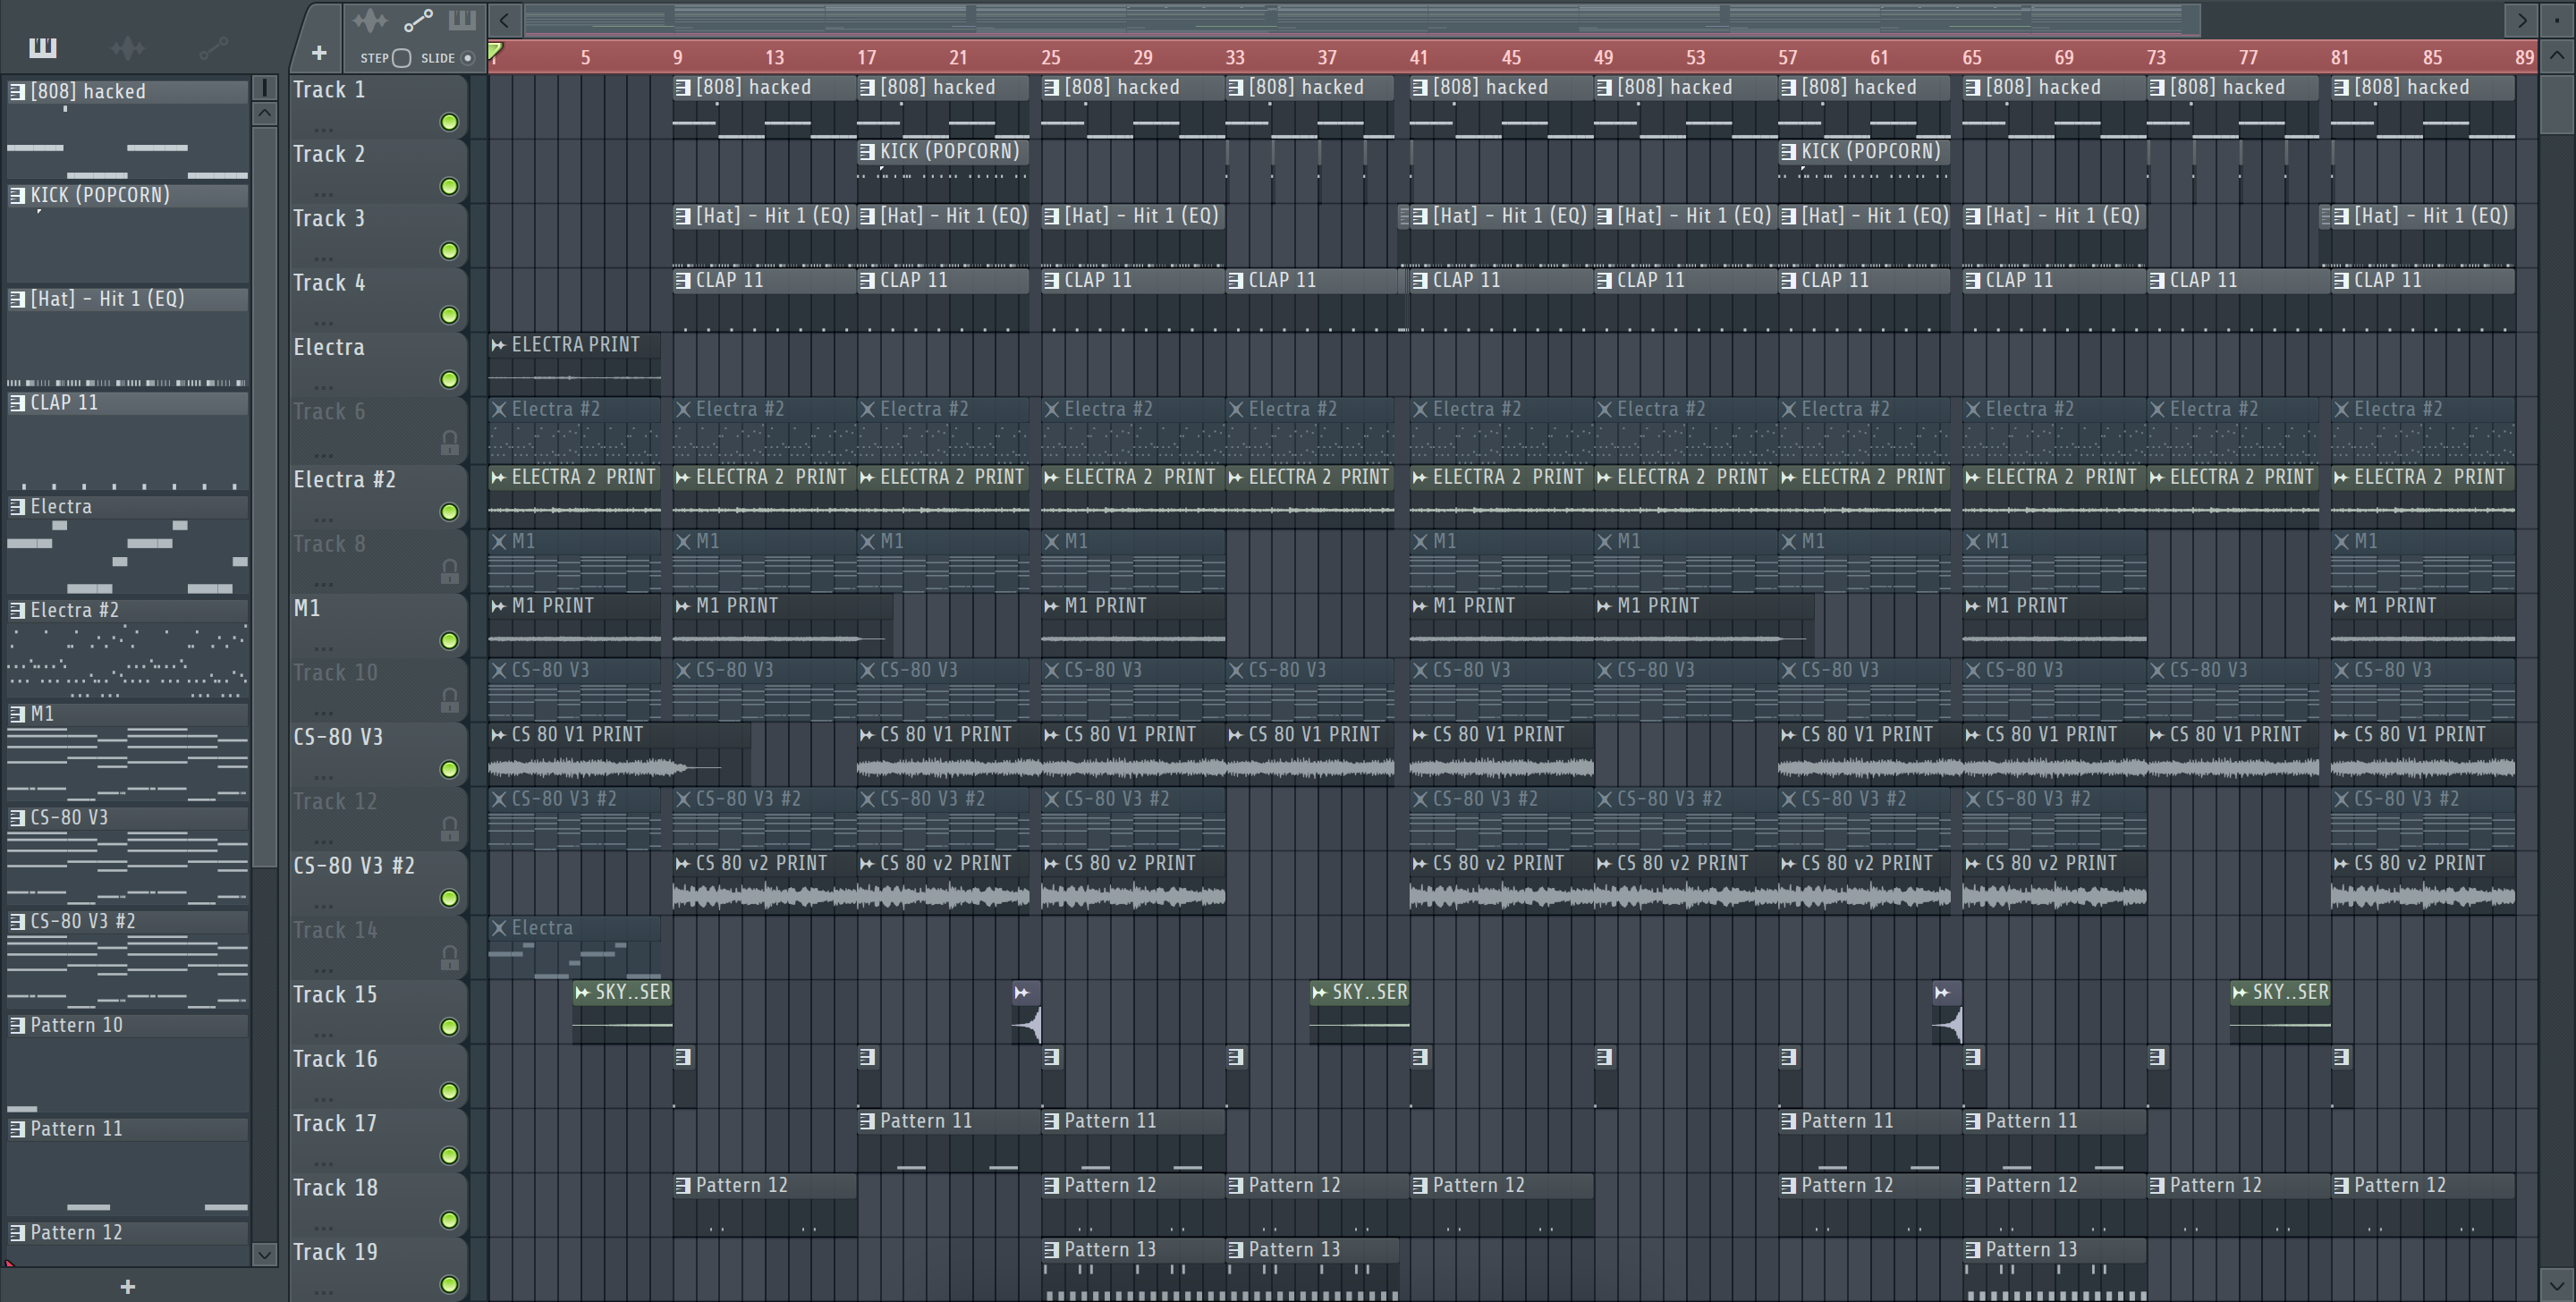Select the riser audio clip before bar 25
Screen dimensions: 2576x1302
click(1027, 1011)
